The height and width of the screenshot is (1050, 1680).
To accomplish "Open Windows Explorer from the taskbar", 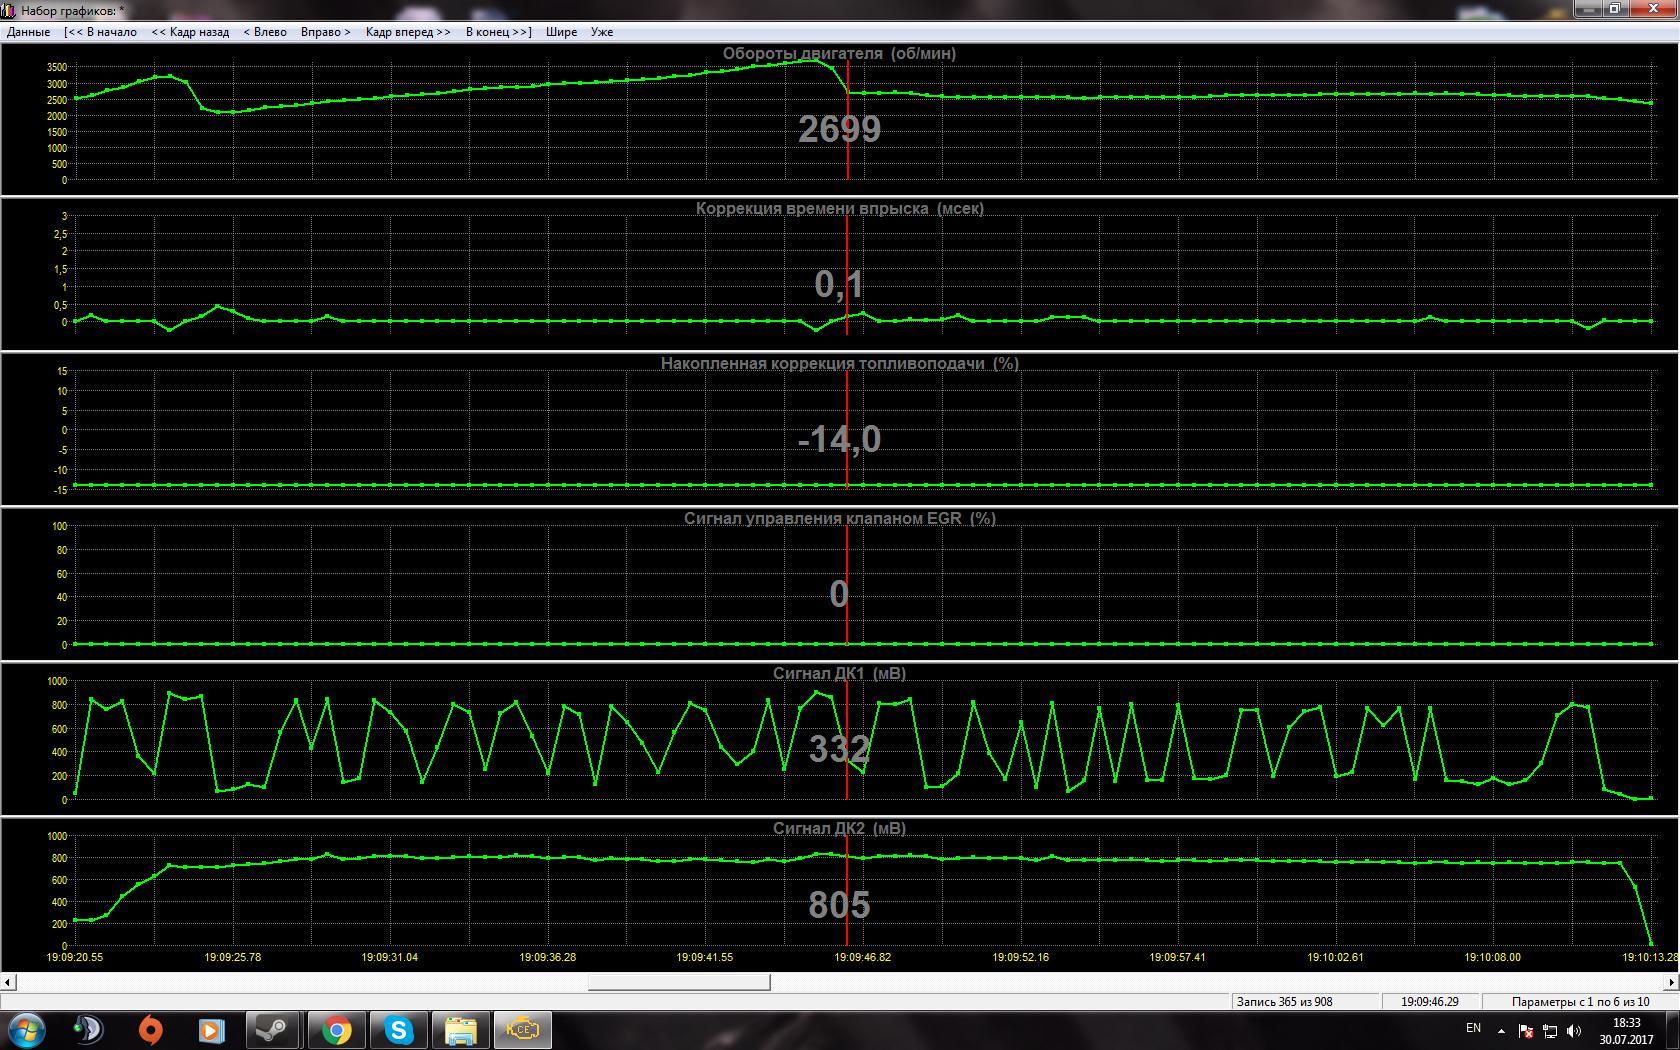I will [461, 1029].
